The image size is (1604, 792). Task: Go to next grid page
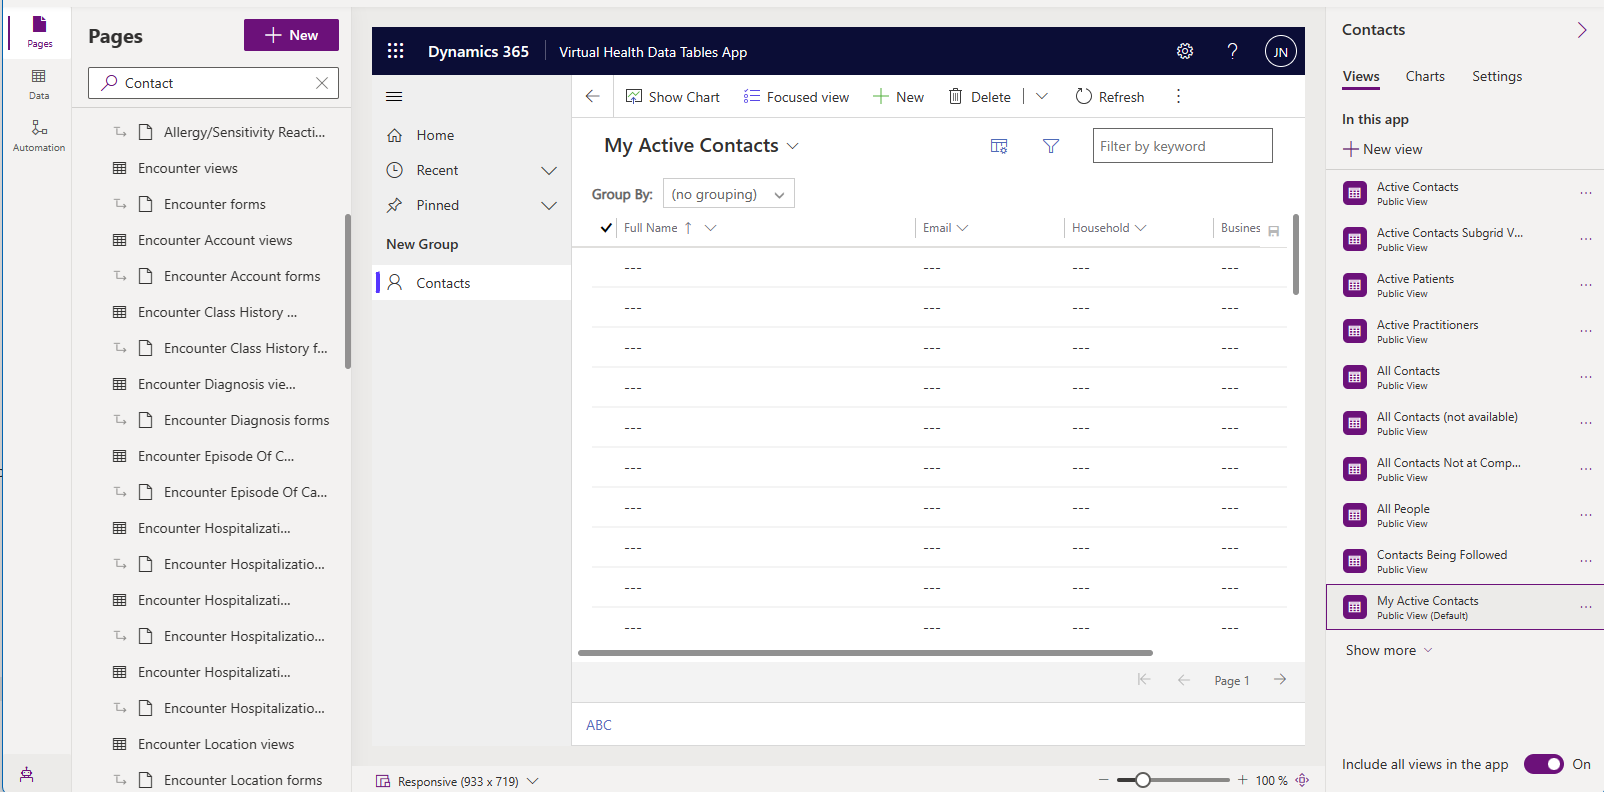pyautogui.click(x=1280, y=679)
